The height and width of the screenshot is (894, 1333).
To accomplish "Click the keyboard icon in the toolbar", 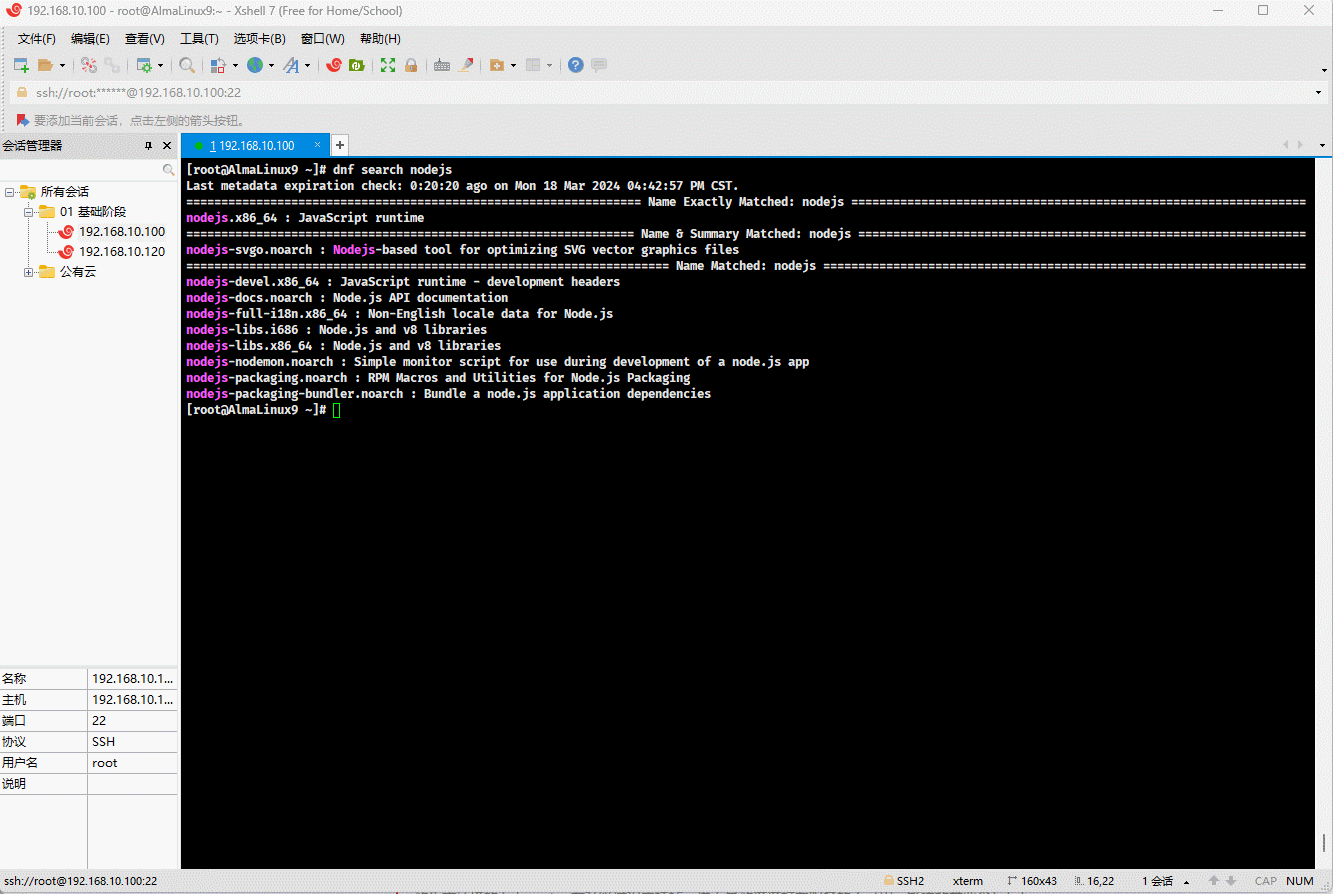I will tap(441, 65).
